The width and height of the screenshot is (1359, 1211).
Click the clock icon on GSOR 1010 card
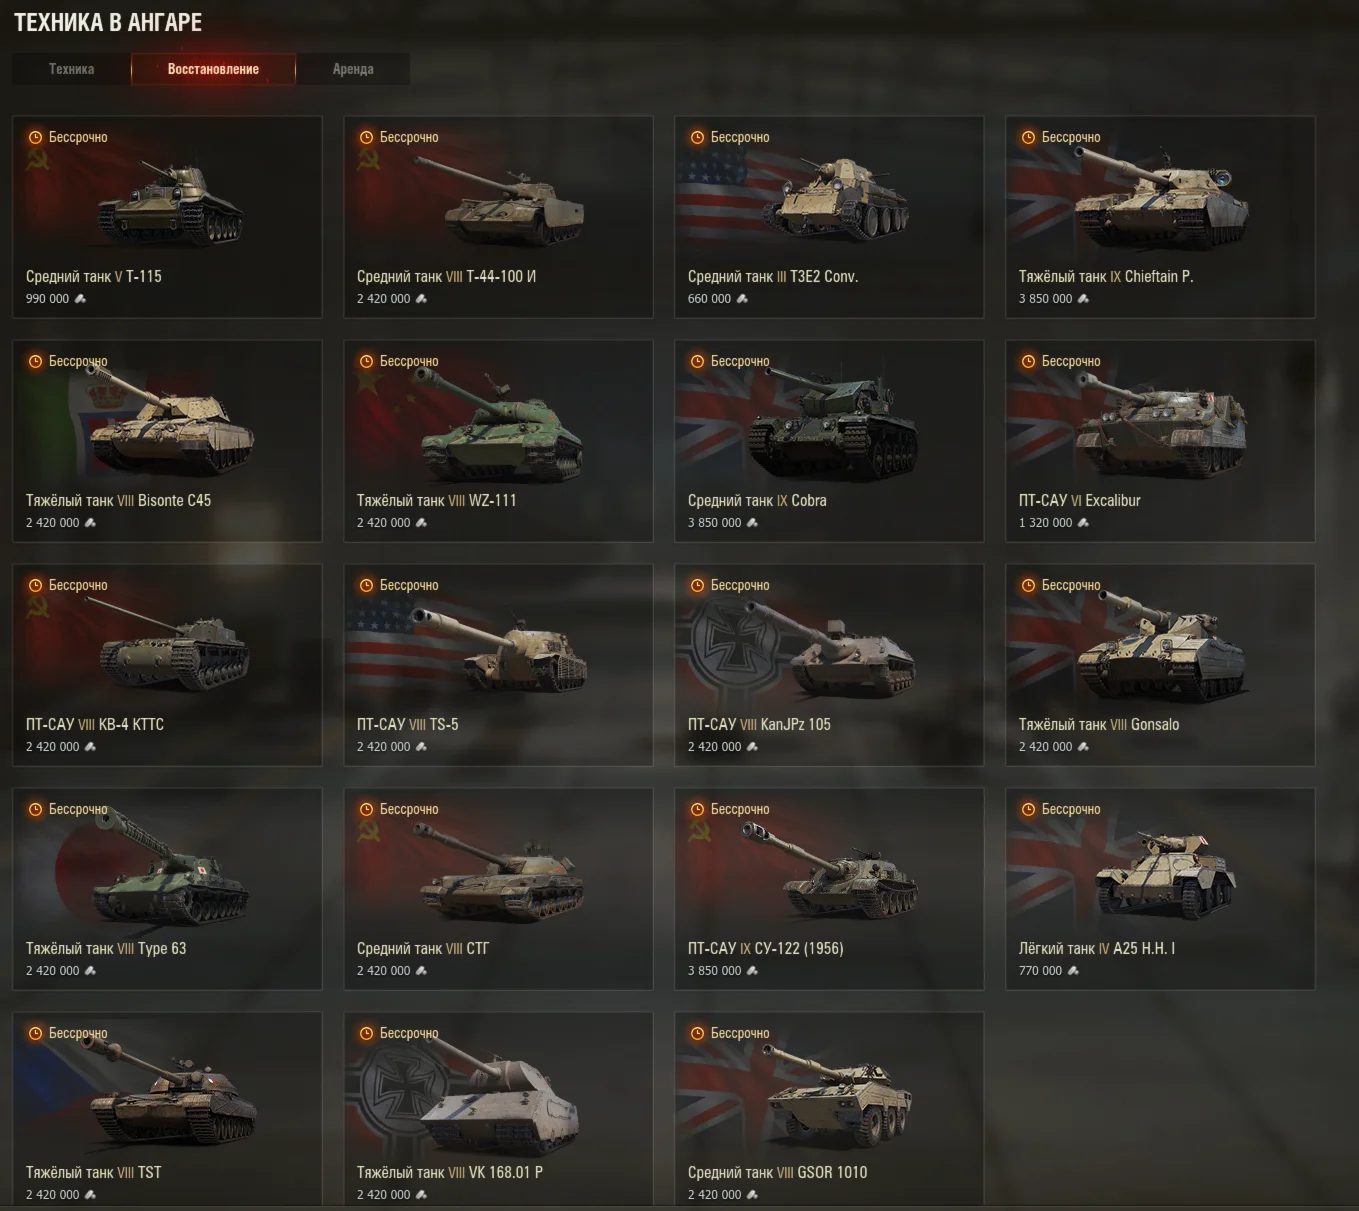pos(698,1033)
